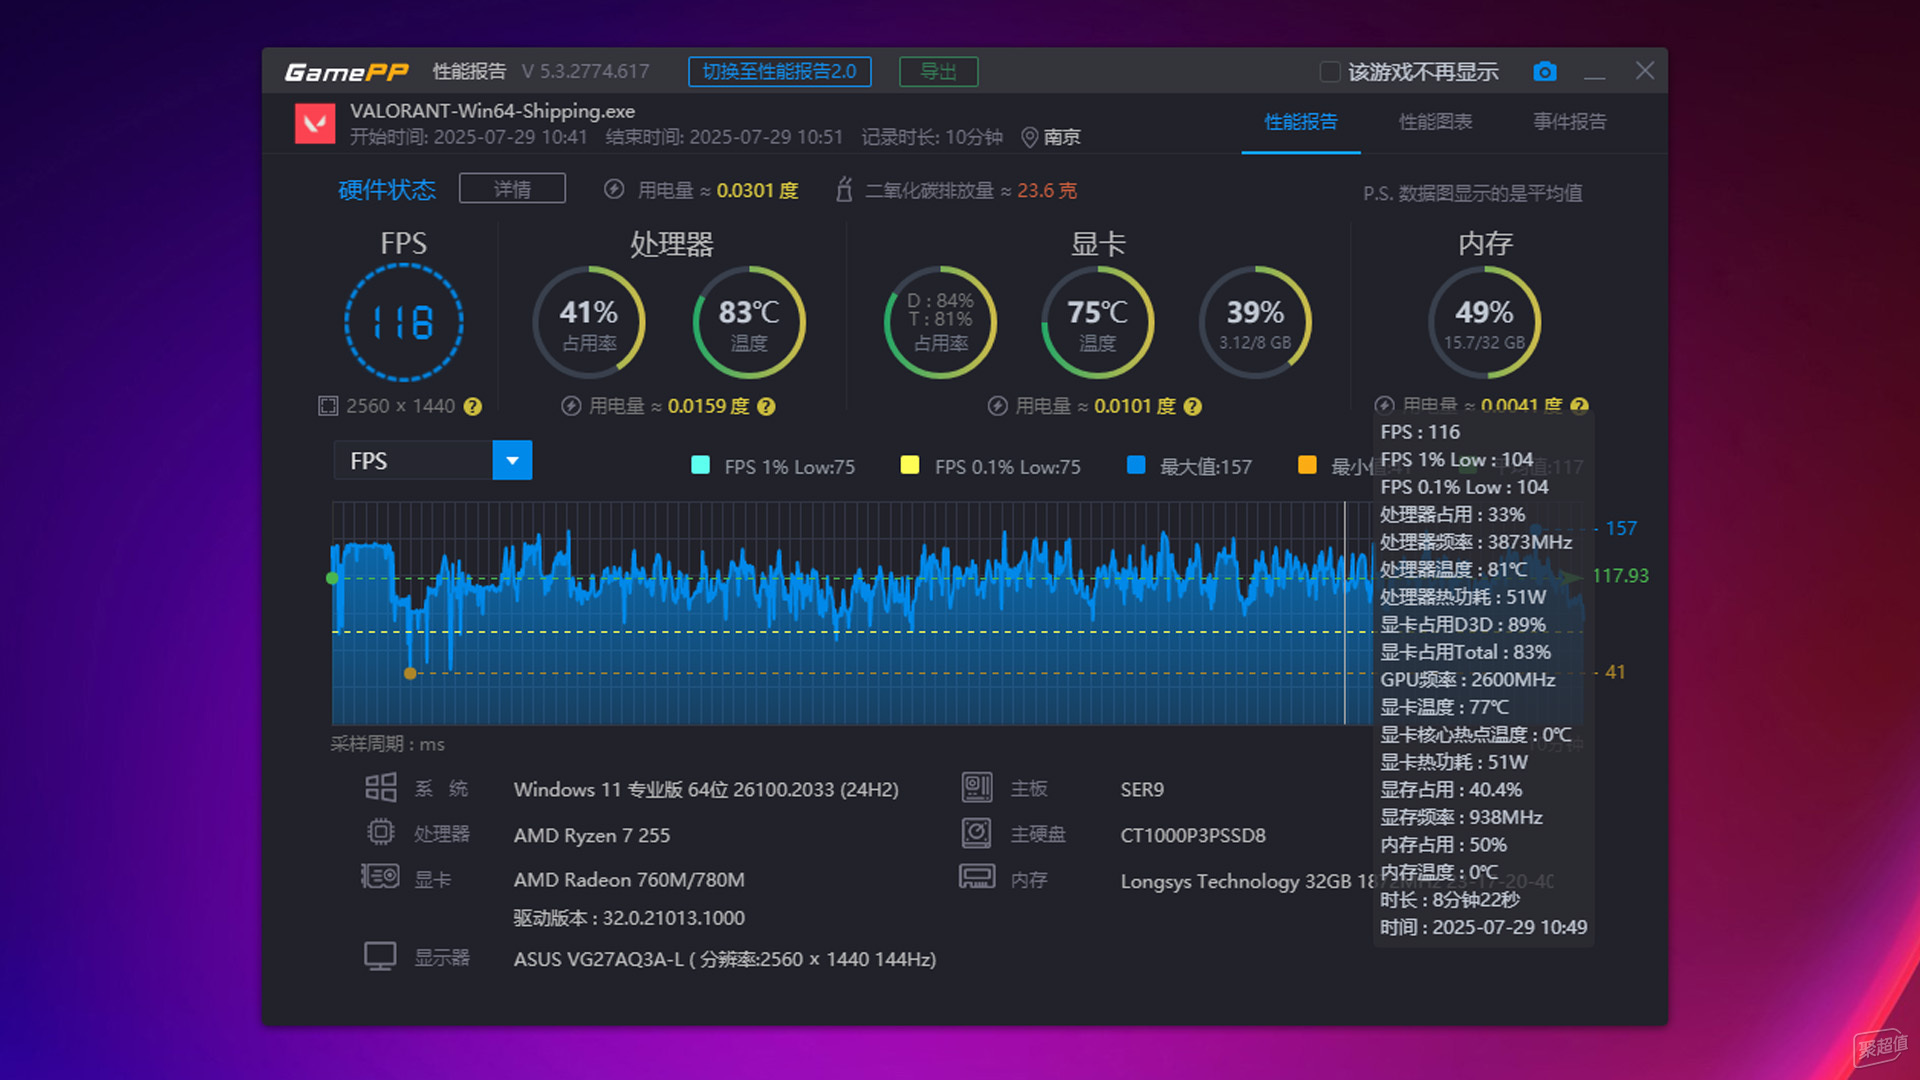Click the CT1000P3PSSD8 disk text
The image size is (1920, 1080).
pyautogui.click(x=1193, y=835)
